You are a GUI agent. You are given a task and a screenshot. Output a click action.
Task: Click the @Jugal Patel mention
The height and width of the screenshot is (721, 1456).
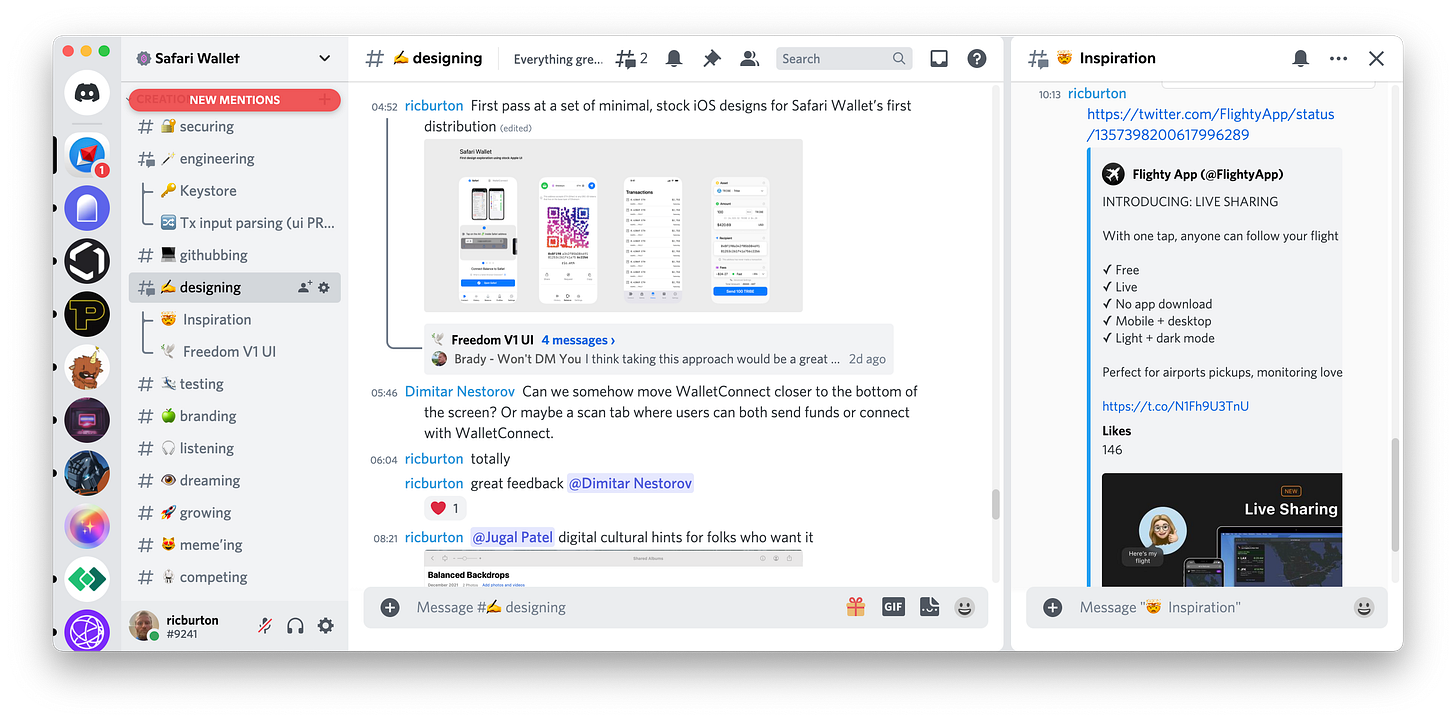click(512, 537)
